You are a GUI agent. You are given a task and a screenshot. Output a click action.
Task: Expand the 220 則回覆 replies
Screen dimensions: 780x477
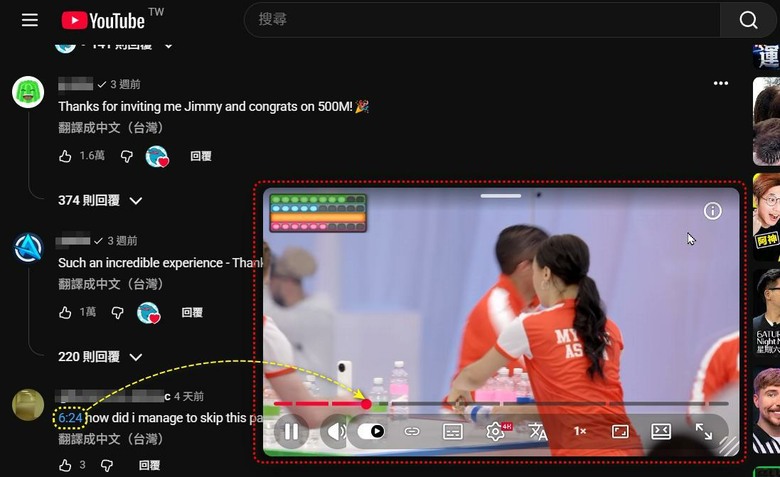click(x=100, y=357)
